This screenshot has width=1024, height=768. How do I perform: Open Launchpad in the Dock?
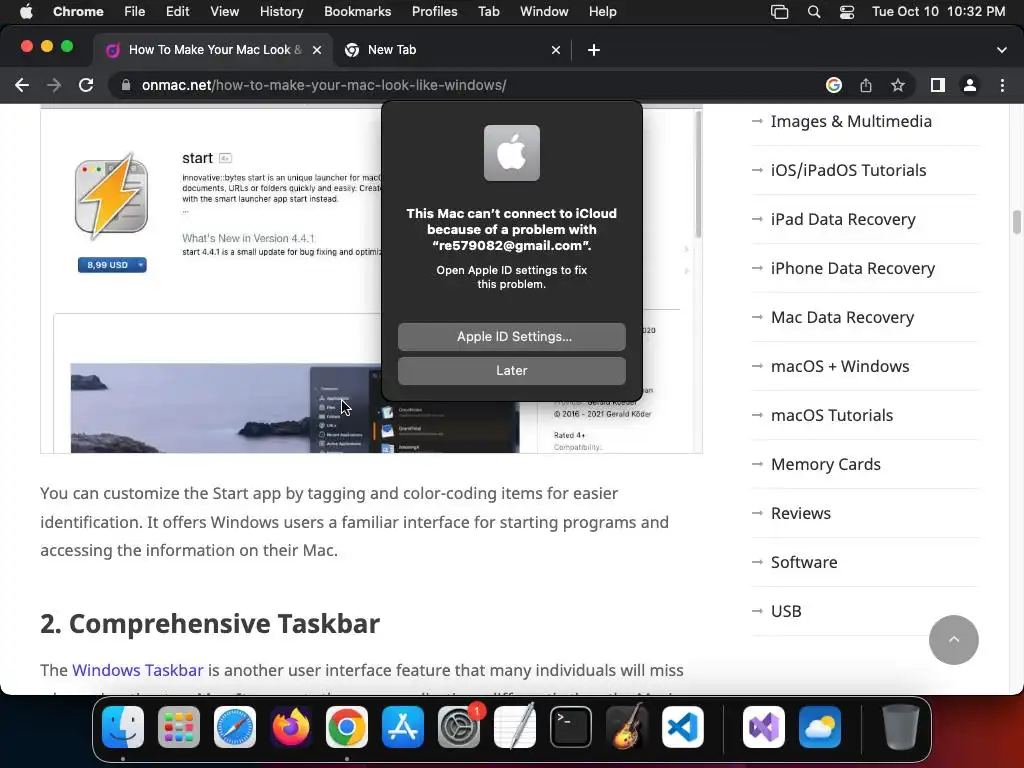pyautogui.click(x=179, y=727)
